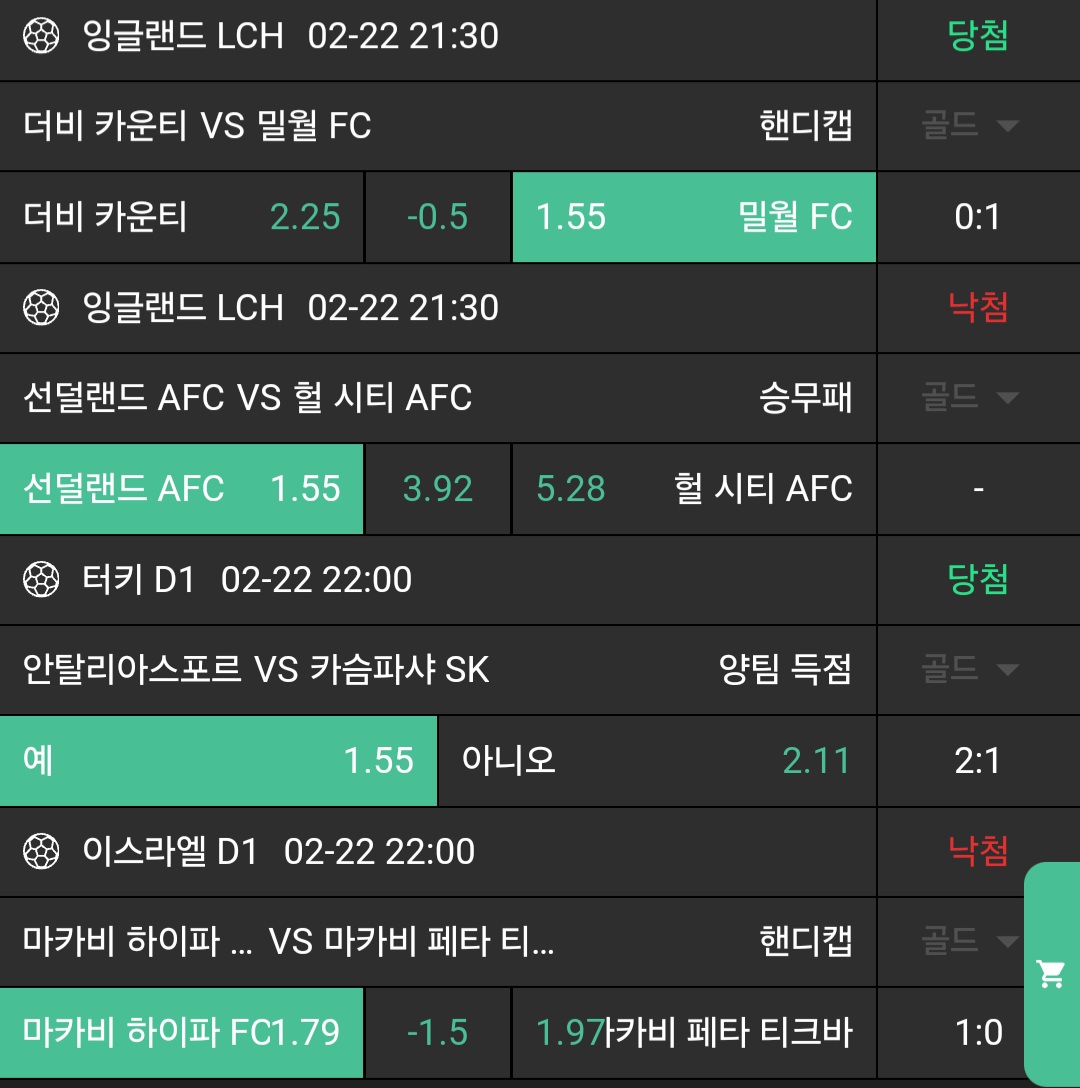Pick the draw odds 3.92
This screenshot has width=1080, height=1088.
click(438, 489)
